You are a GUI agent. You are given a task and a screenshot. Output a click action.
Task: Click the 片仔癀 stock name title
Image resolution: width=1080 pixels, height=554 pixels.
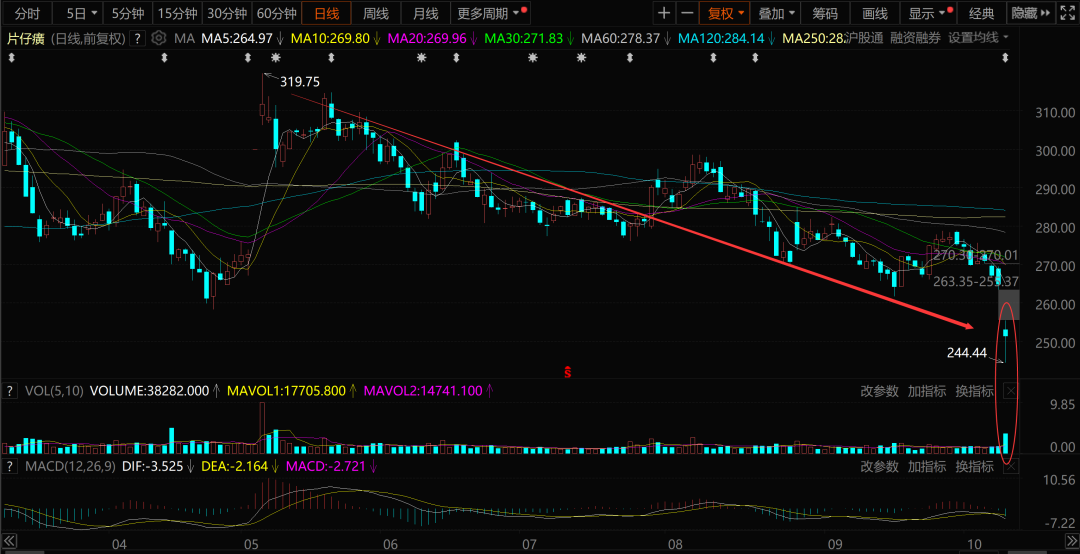pos(25,39)
